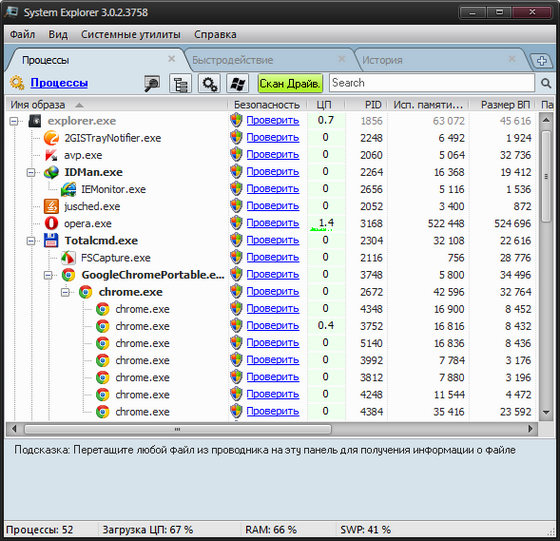Click the gear icon beside the Процессы heading
This screenshot has height=541, width=560.
17,83
